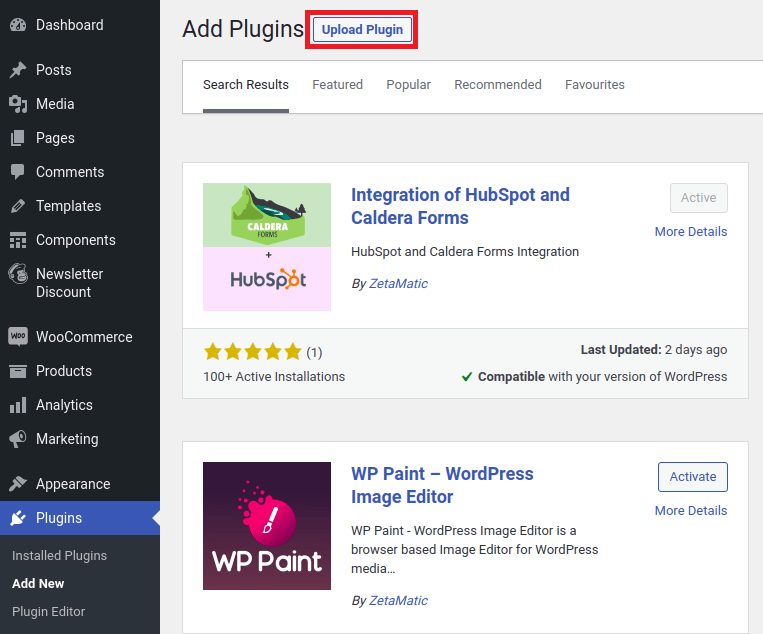Open More Details for HubSpot Caldera plugin
763x634 pixels.
click(690, 232)
